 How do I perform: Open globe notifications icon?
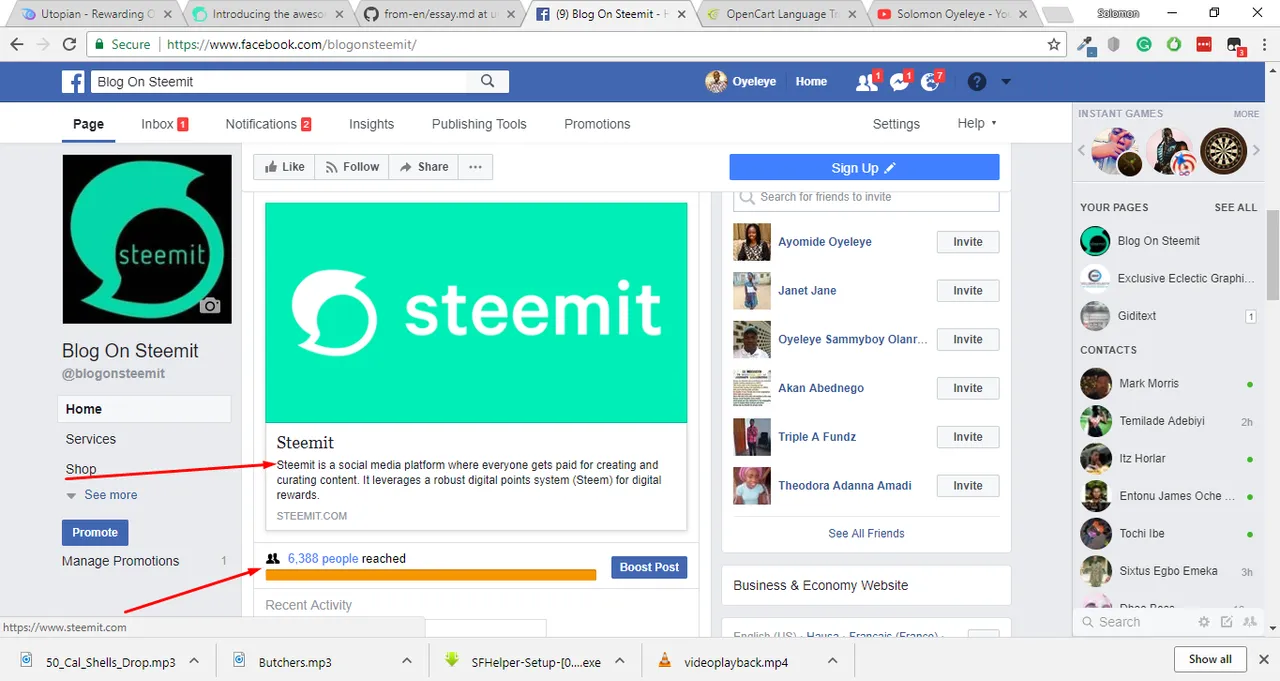click(931, 82)
